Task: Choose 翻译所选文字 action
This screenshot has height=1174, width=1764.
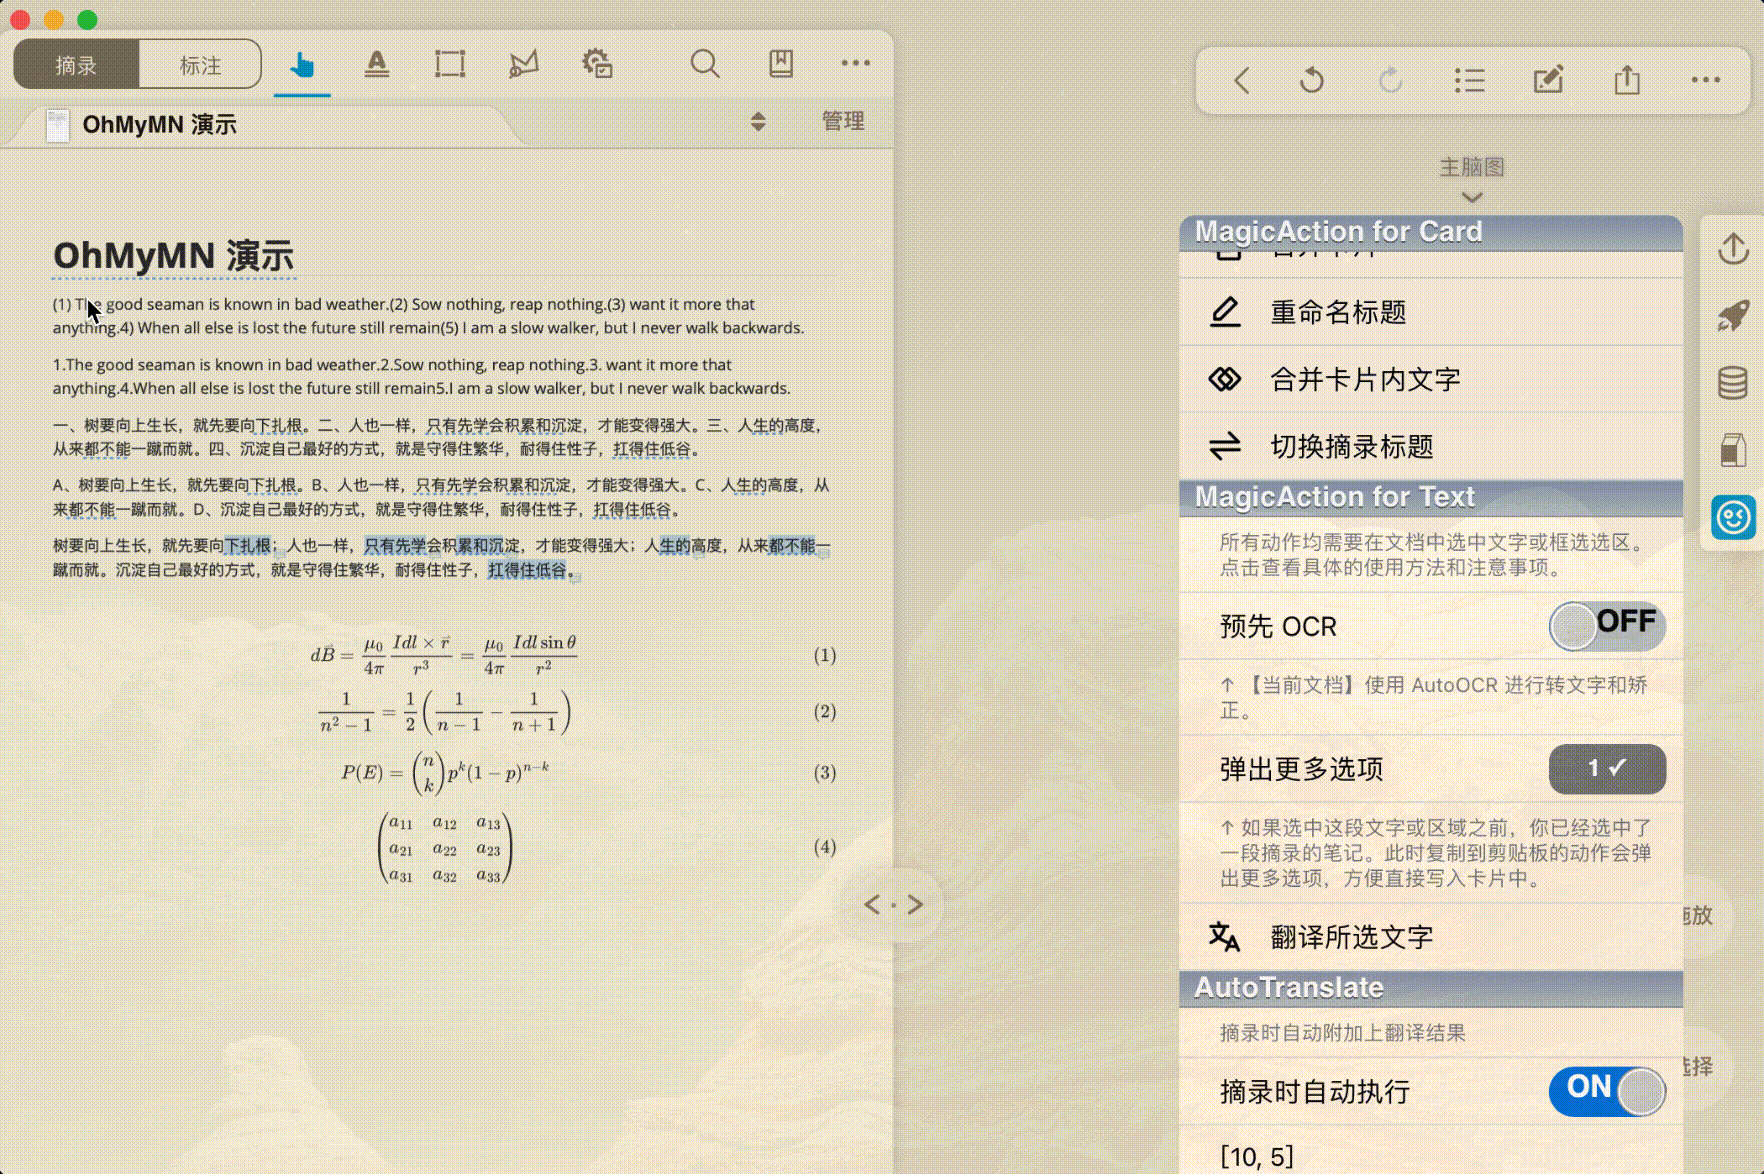Action: (1431, 937)
